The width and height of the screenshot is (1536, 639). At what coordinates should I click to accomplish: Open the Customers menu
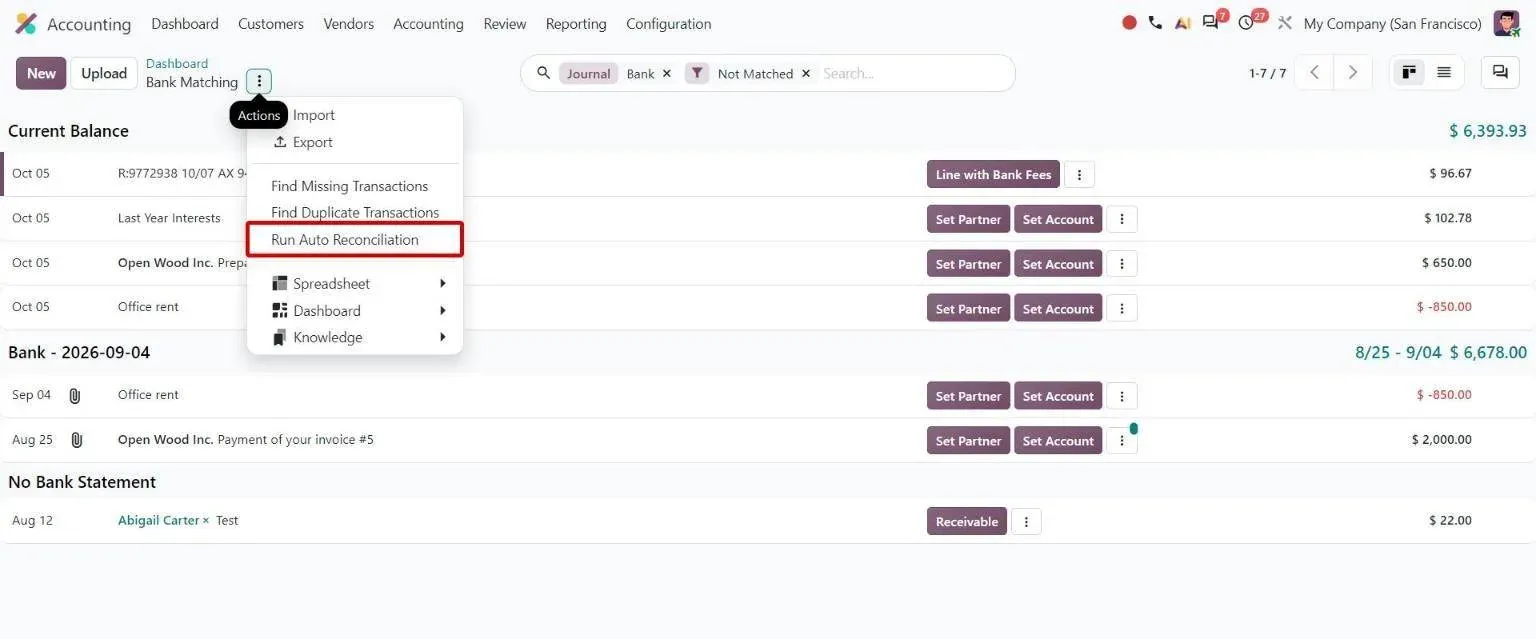271,23
